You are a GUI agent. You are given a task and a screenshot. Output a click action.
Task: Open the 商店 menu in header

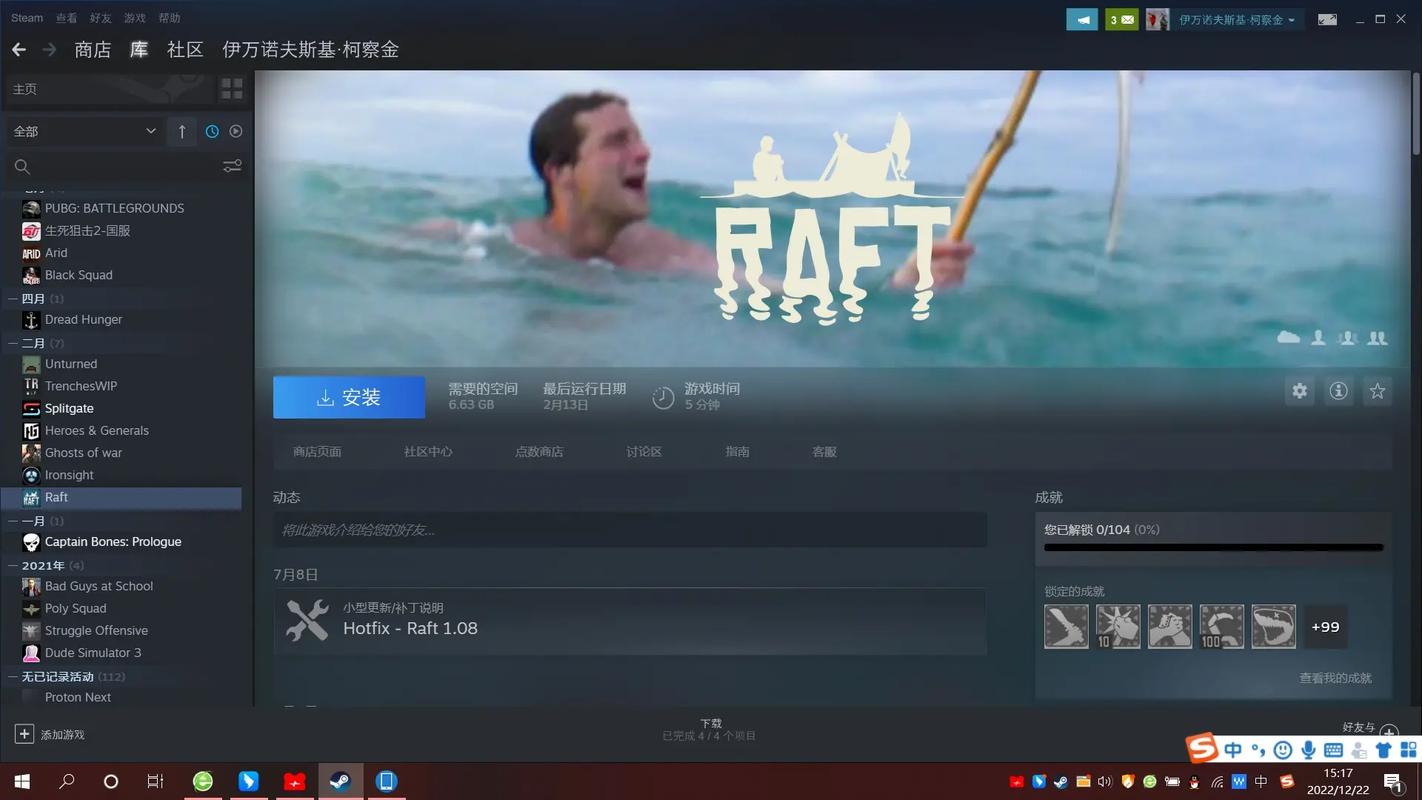pos(93,49)
